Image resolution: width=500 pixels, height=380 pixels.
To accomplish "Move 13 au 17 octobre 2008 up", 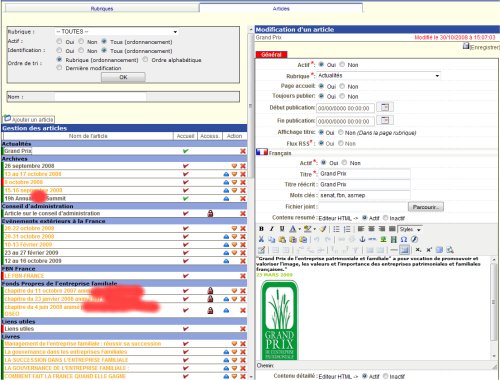I will [x=226, y=174].
